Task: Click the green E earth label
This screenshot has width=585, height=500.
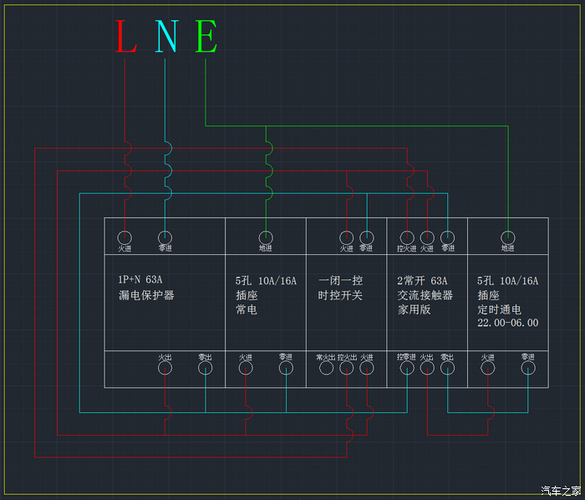Action: (206, 36)
